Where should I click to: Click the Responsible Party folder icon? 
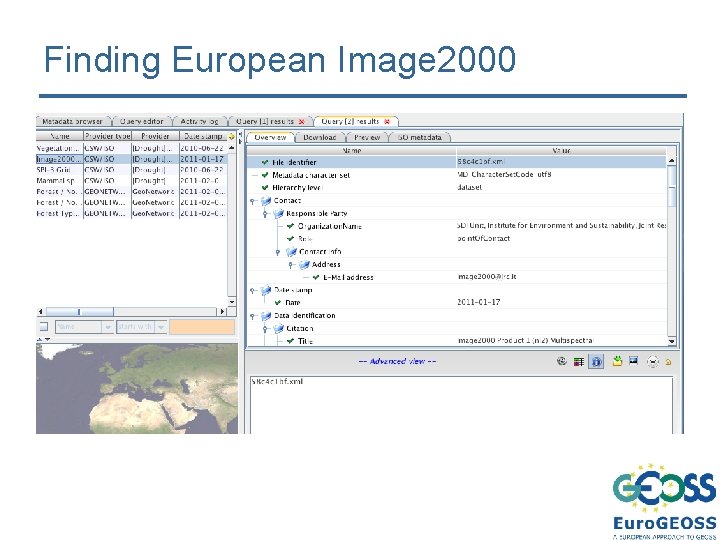278,214
